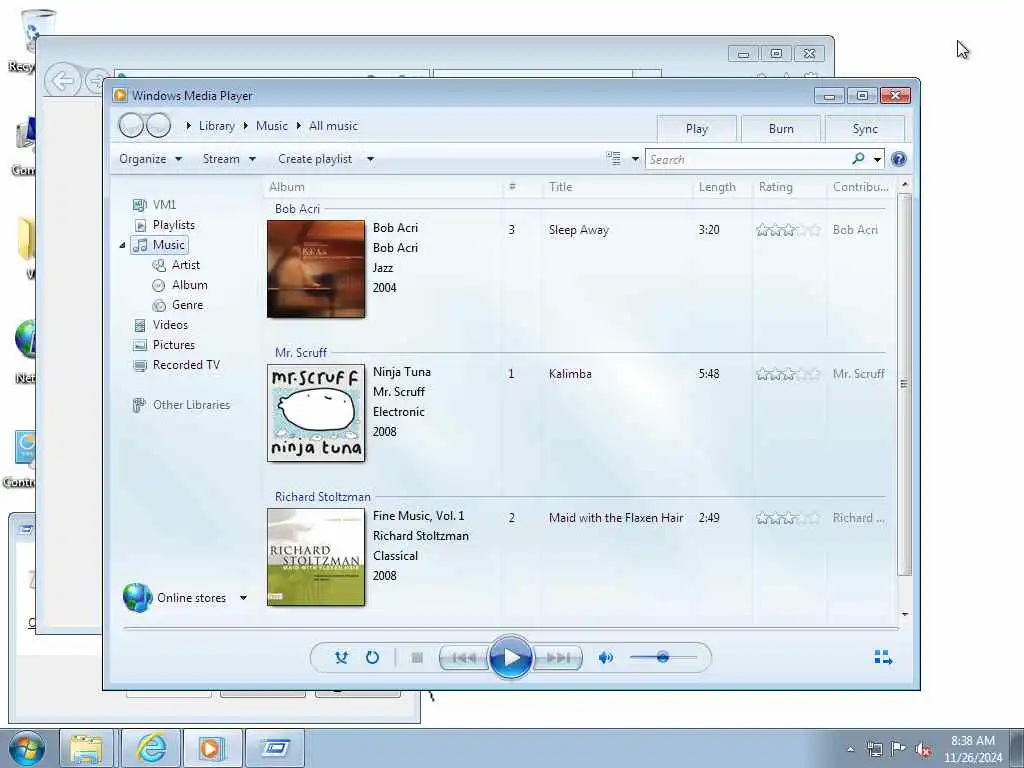Select the Kalimba track
Image resolution: width=1024 pixels, height=768 pixels.
coord(570,374)
